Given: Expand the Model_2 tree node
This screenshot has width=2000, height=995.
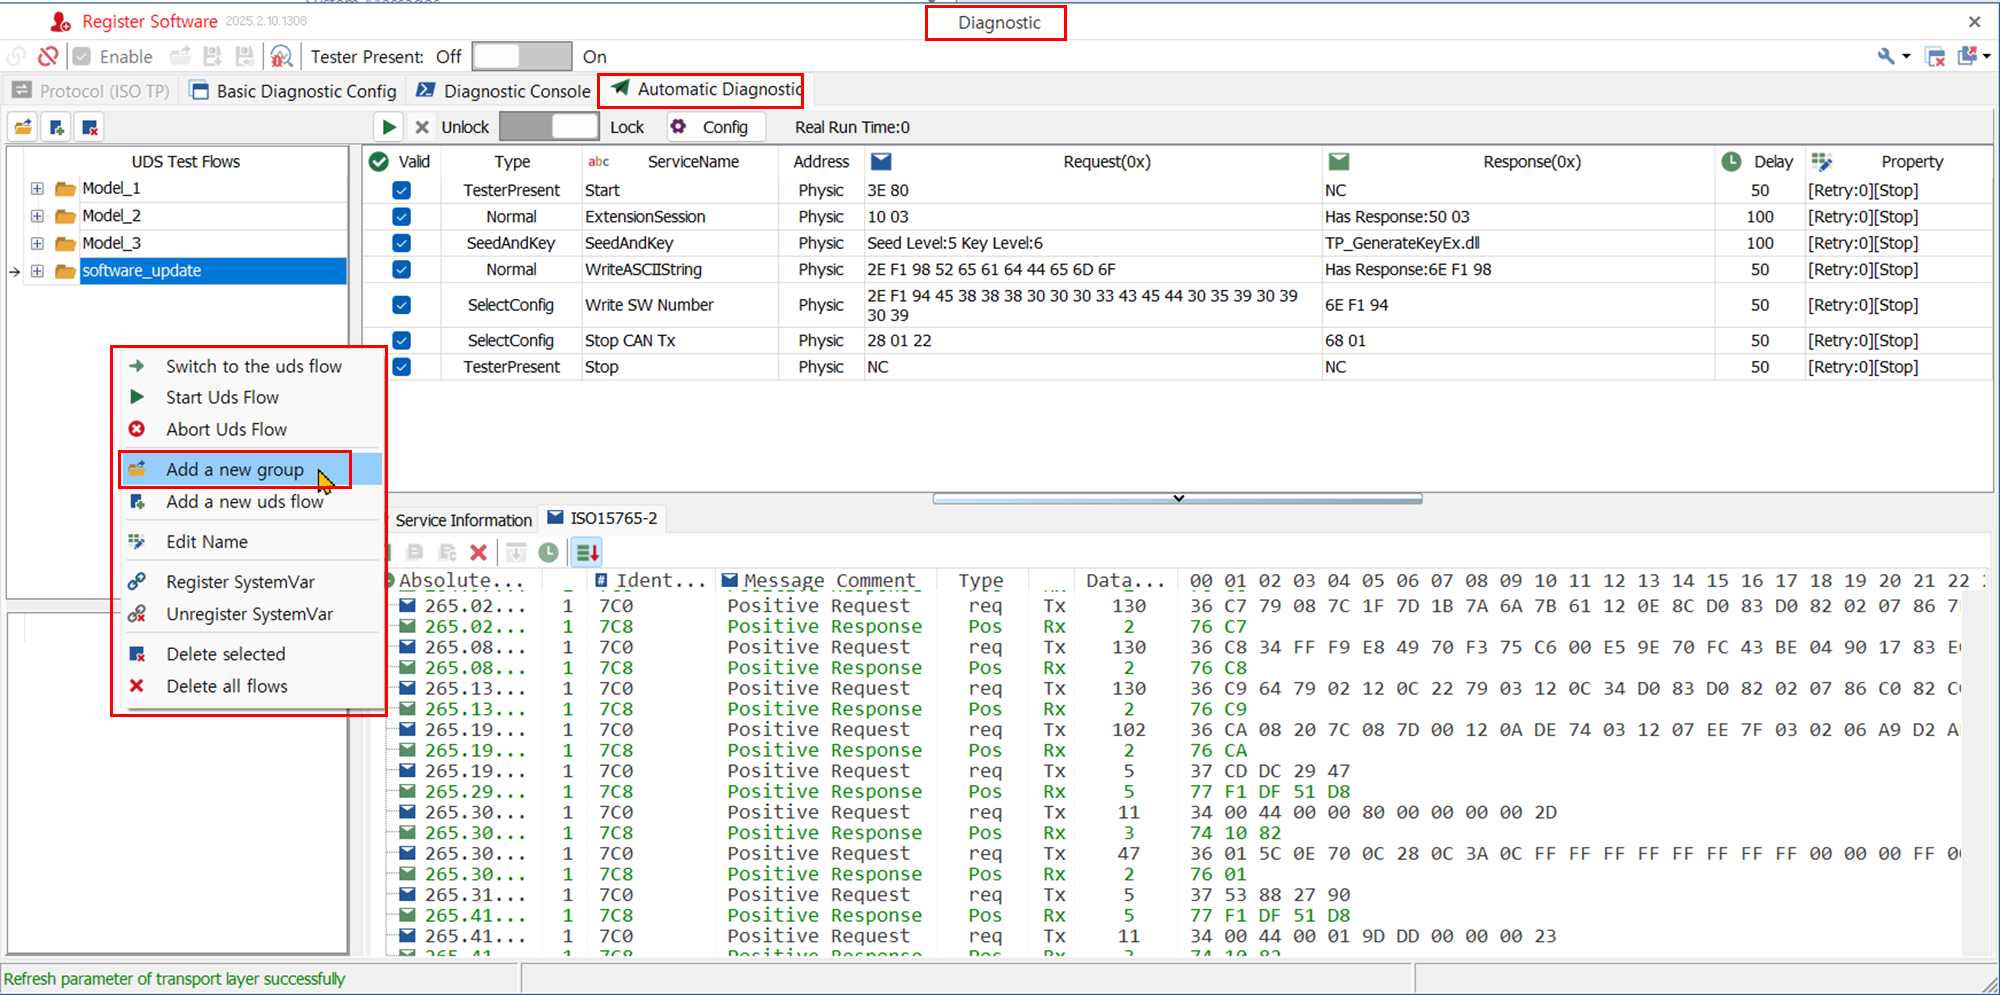Looking at the screenshot, I should pos(37,216).
